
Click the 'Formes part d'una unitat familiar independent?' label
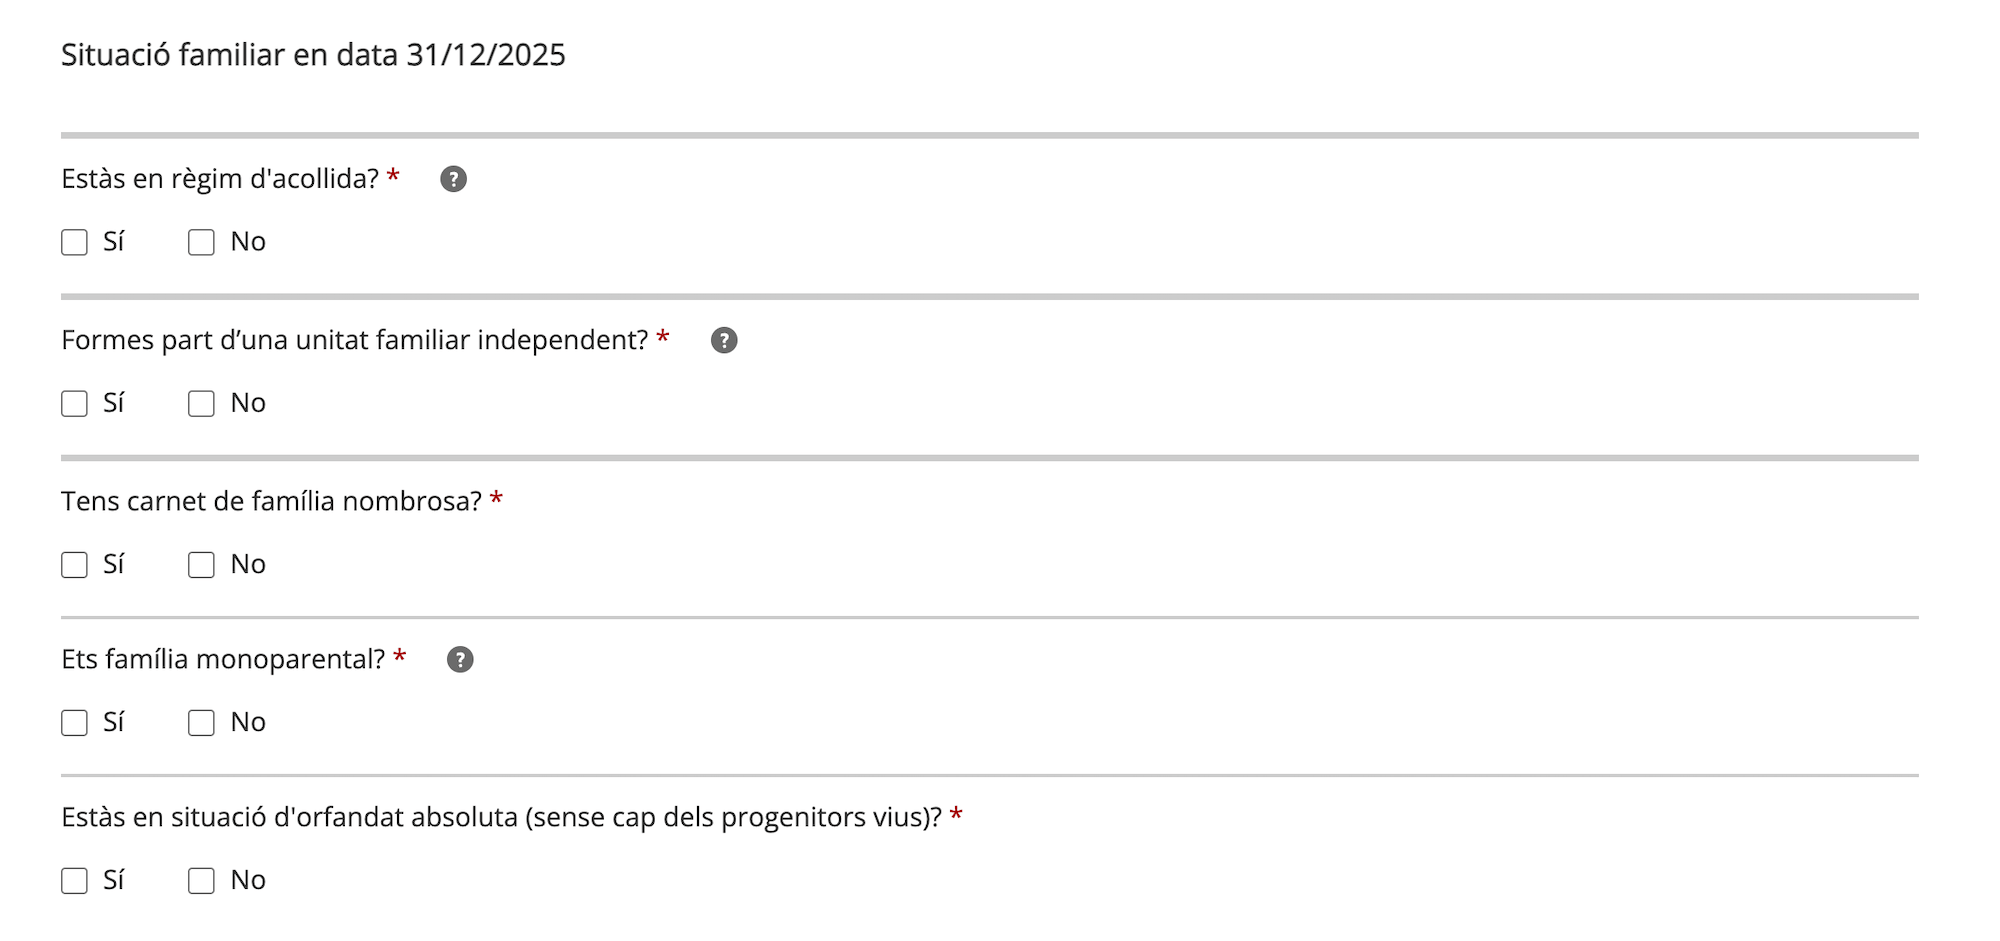click(355, 341)
